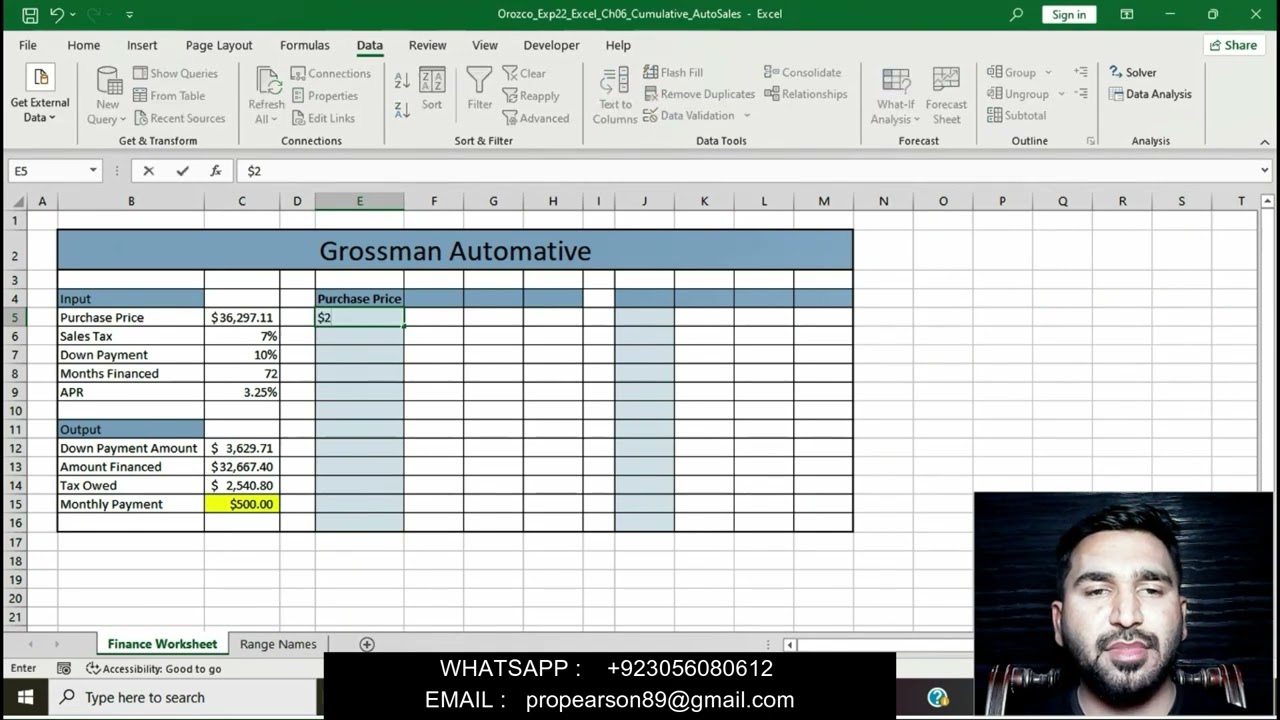This screenshot has height=720, width=1280.
Task: Cancel entry with formula bar X
Action: tap(149, 171)
